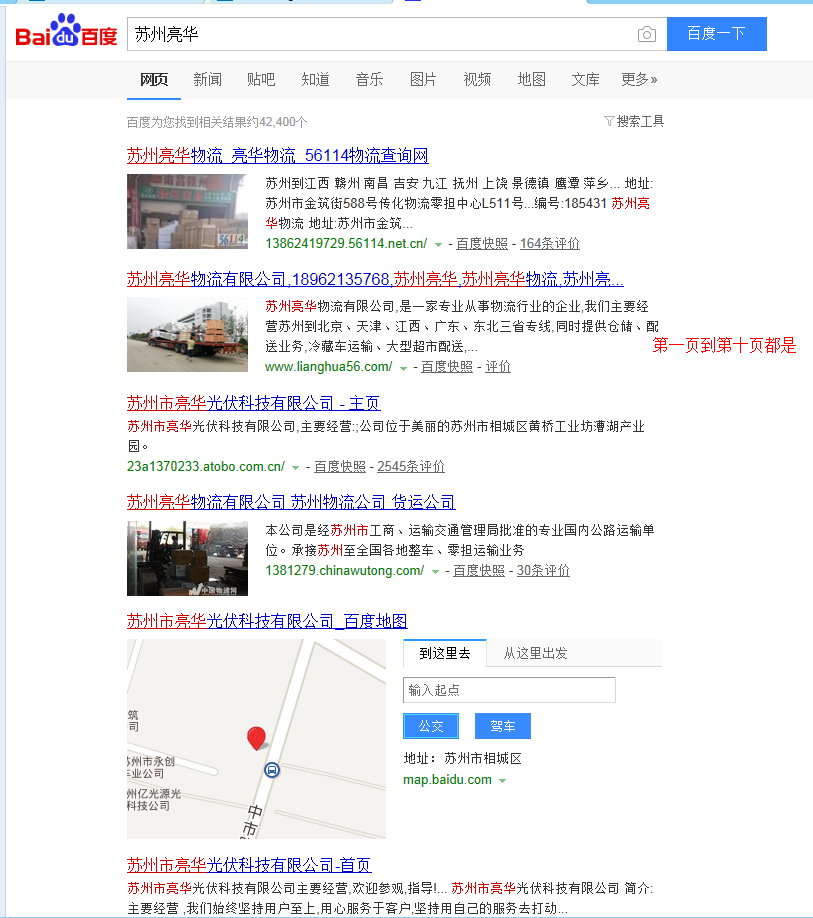This screenshot has width=813, height=918.
Task: Click the bus stop icon on map
Action: [x=272, y=770]
